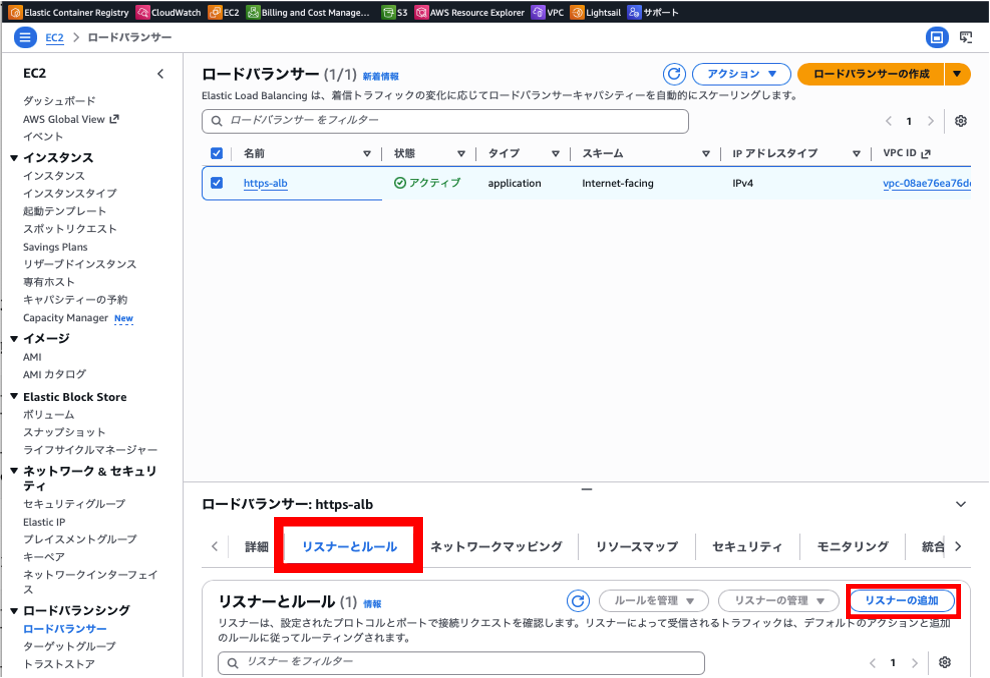The image size is (990, 678).
Task: Collapse ネットワーク & セキュリティ section
Action: (14, 471)
